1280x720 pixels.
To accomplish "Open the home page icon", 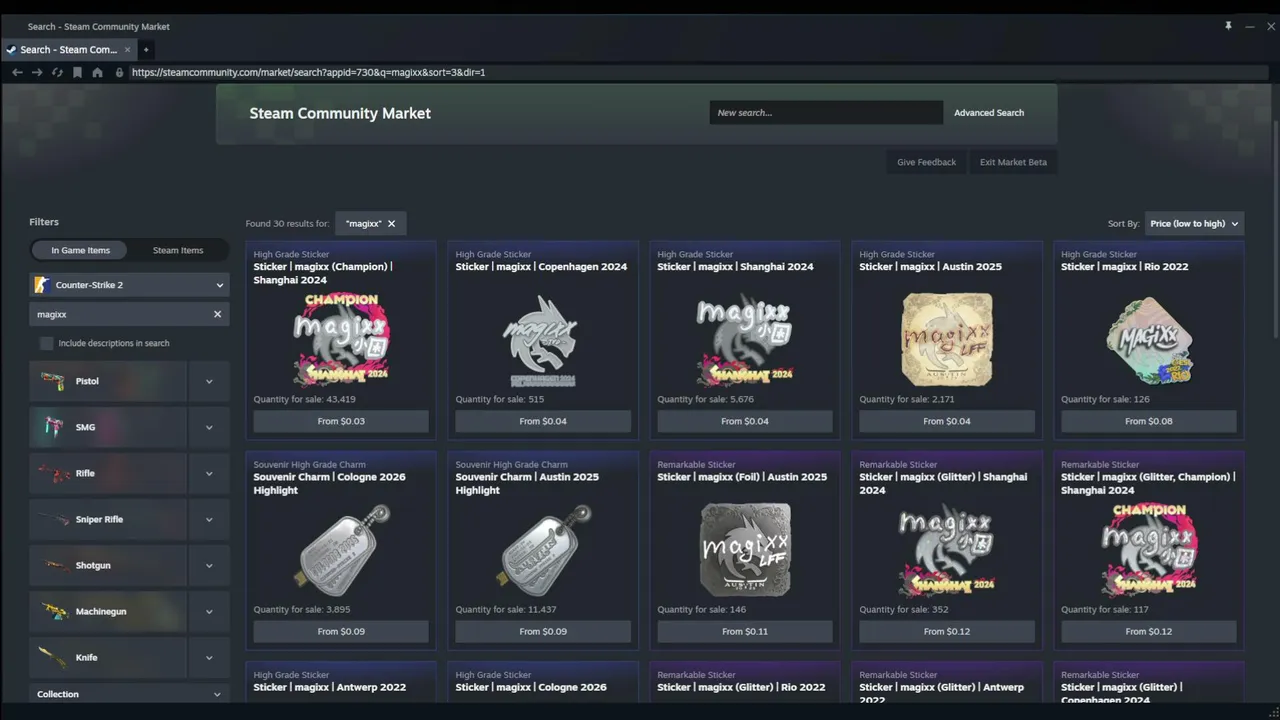I will 97,72.
